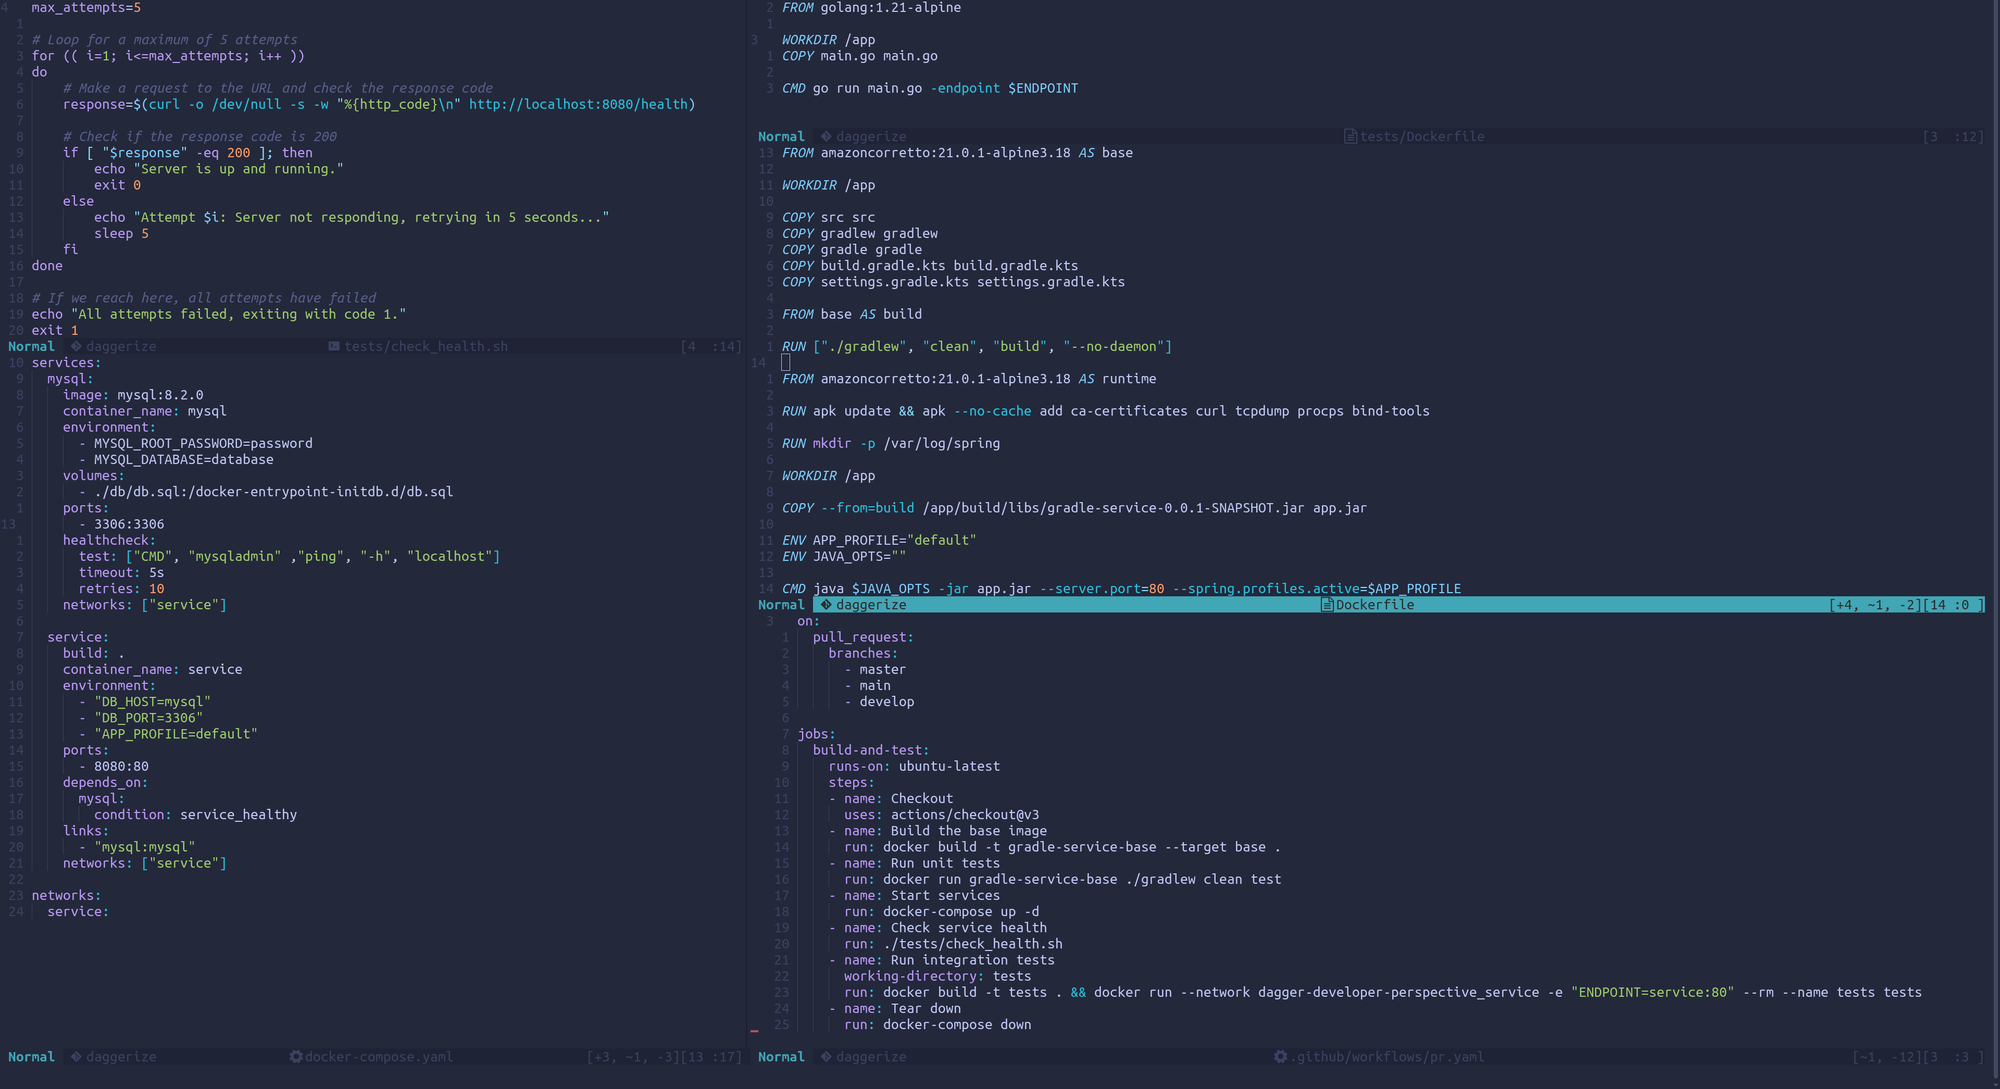Select the Dockerfile filename in the highlighted statusline

(1375, 604)
